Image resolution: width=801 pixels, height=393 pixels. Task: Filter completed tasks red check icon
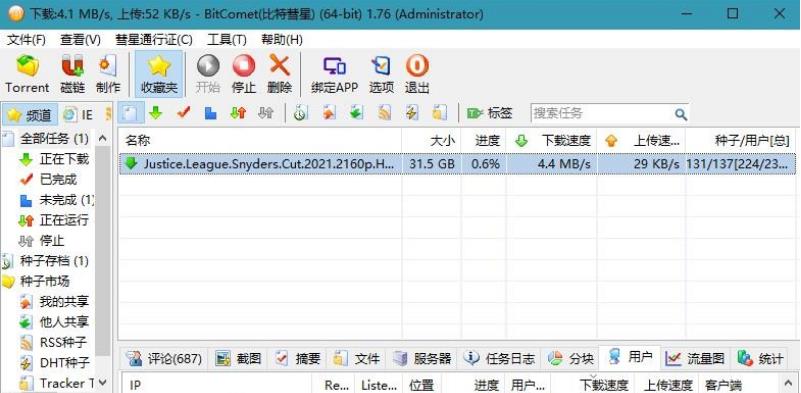click(x=183, y=113)
